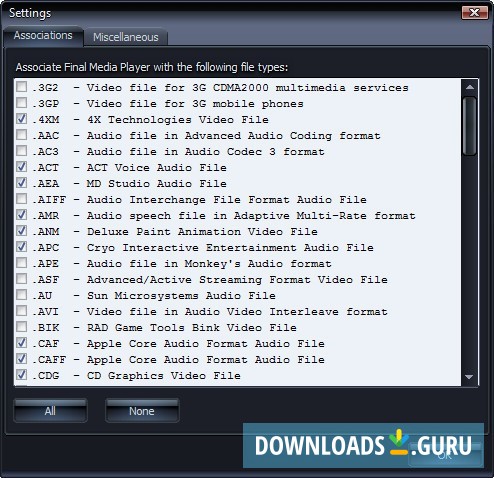Viewport: 494px width, 478px height.
Task: Select 'ACT Voice Audio File' text
Action: [157, 168]
